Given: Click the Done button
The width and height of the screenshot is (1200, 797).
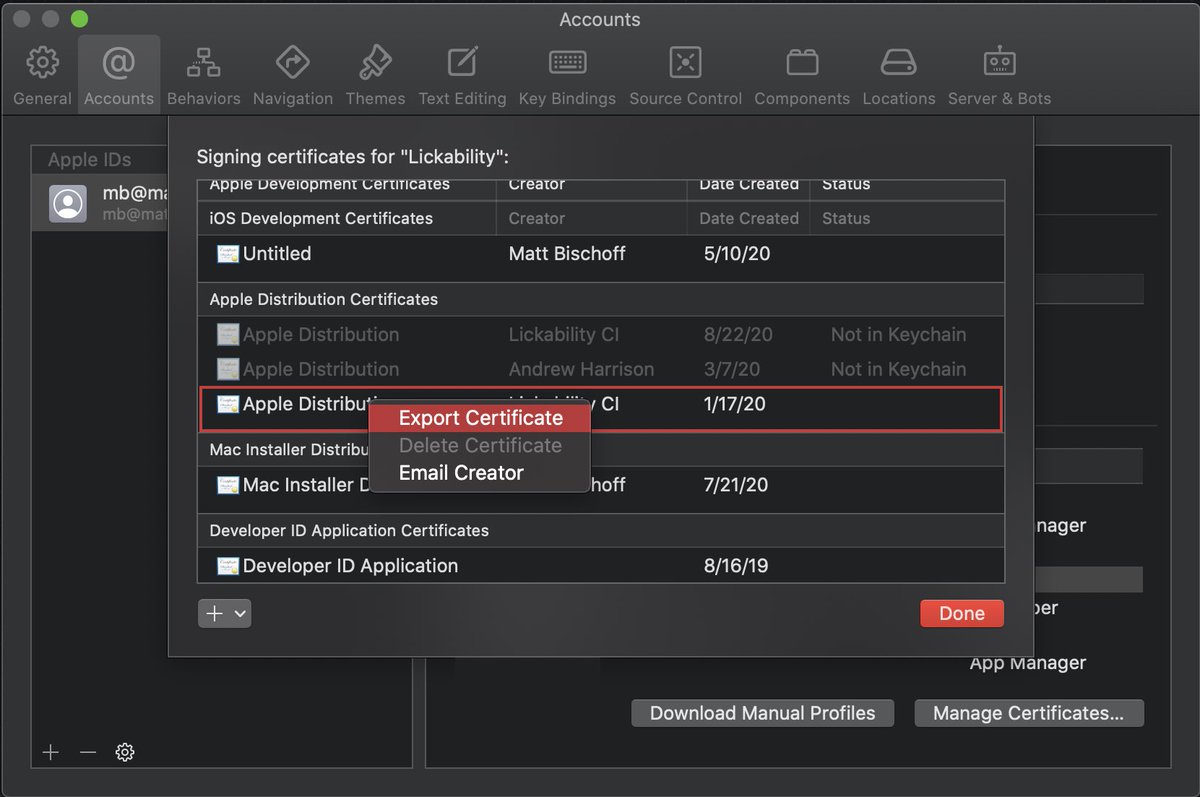Looking at the screenshot, I should click(x=962, y=614).
